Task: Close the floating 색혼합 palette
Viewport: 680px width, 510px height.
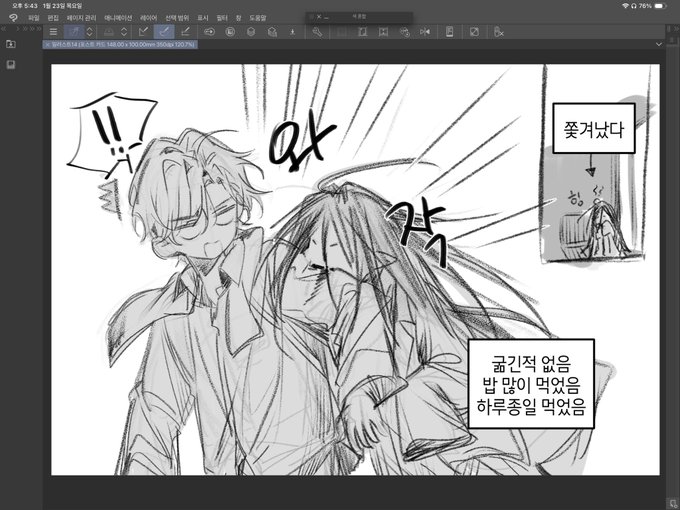Action: pos(319,16)
